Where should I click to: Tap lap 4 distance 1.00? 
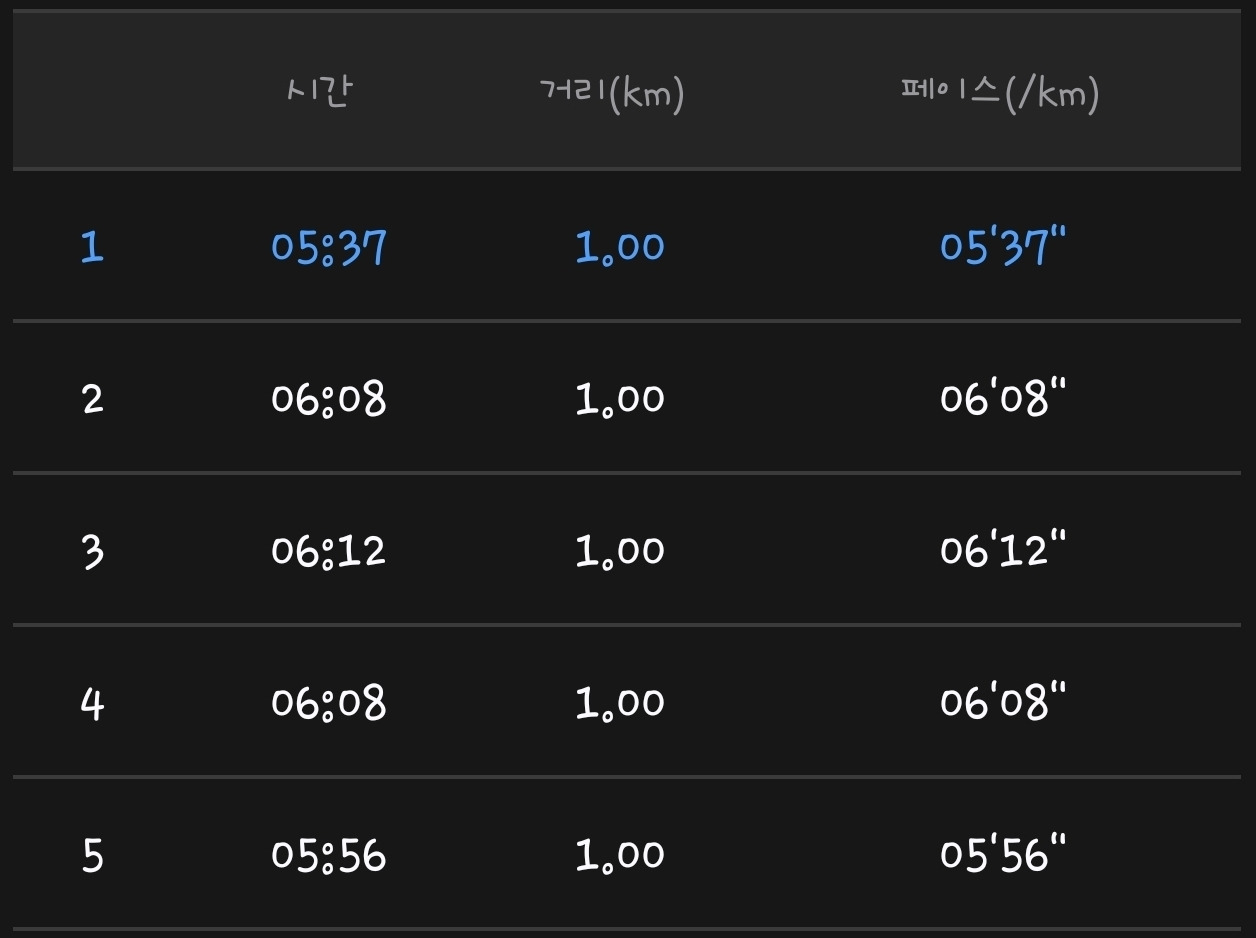620,703
